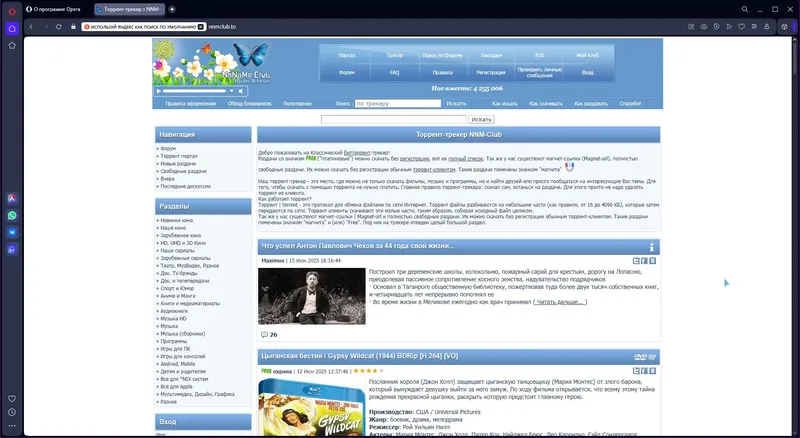Screen dimensions: 800x438
Task: Open the RSS menu item
Action: coord(539,55)
